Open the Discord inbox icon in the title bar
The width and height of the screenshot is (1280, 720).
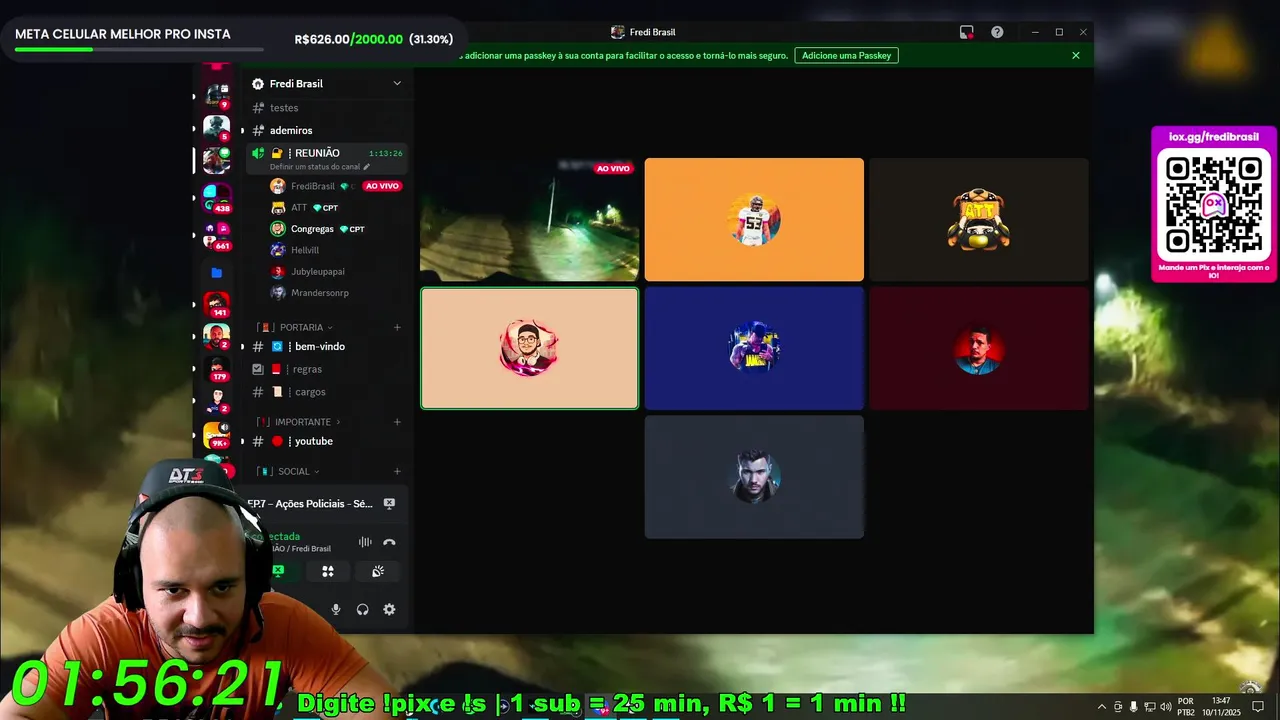tap(966, 32)
